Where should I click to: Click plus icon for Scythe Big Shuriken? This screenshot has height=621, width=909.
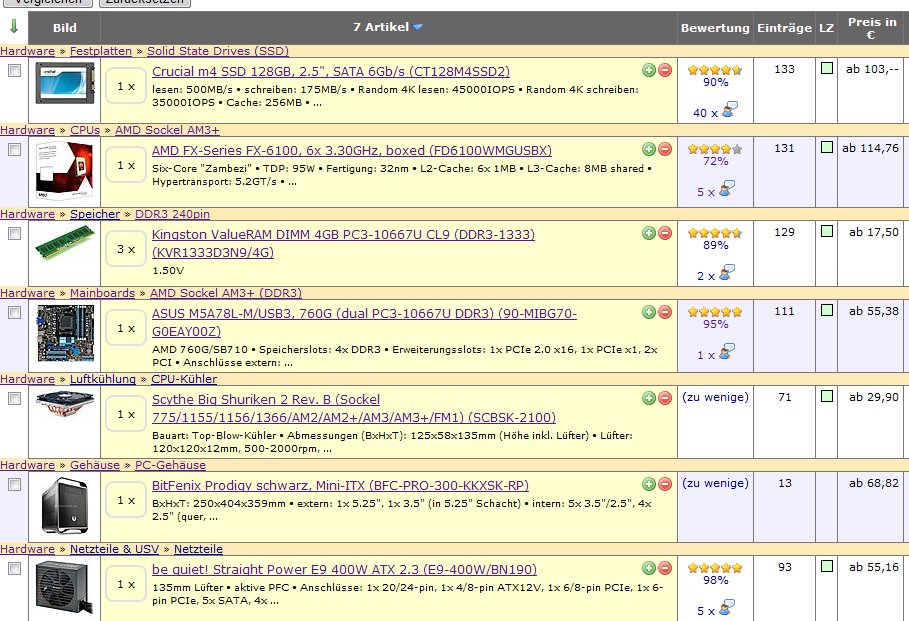click(x=649, y=398)
